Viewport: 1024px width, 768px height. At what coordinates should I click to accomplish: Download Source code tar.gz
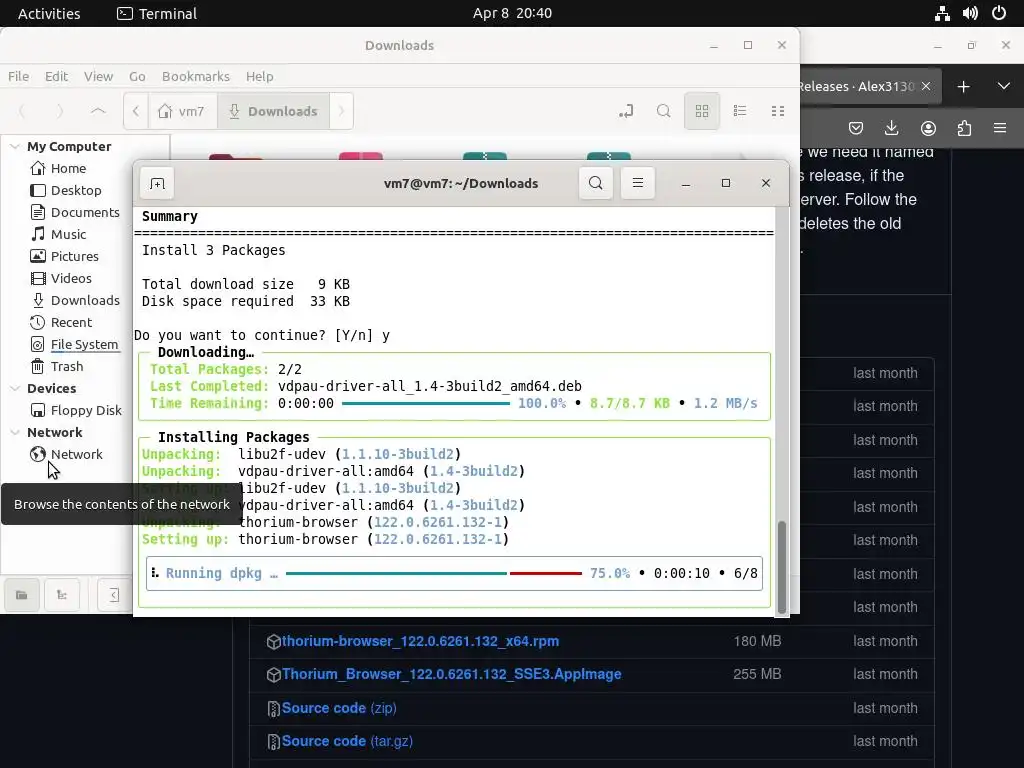347,741
